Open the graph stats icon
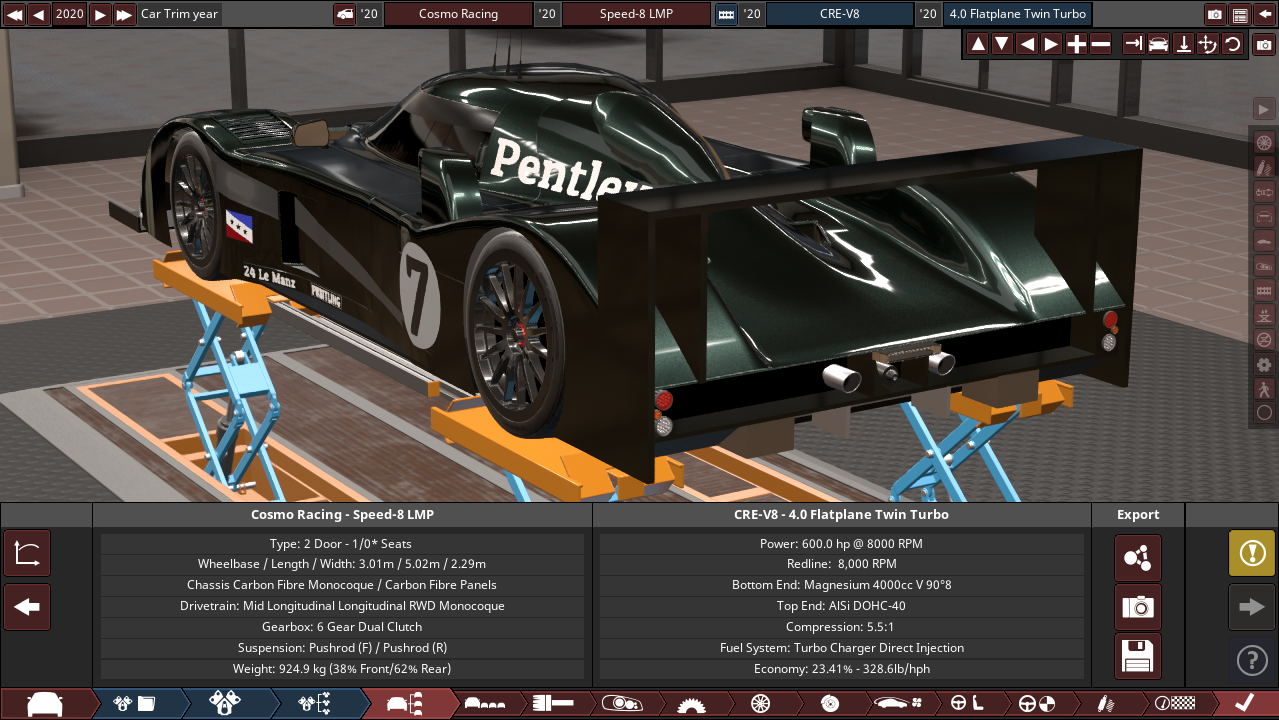 [x=27, y=553]
